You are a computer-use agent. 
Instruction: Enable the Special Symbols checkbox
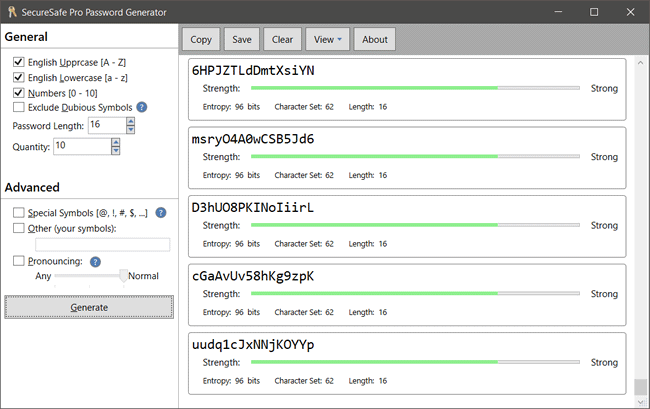19,212
